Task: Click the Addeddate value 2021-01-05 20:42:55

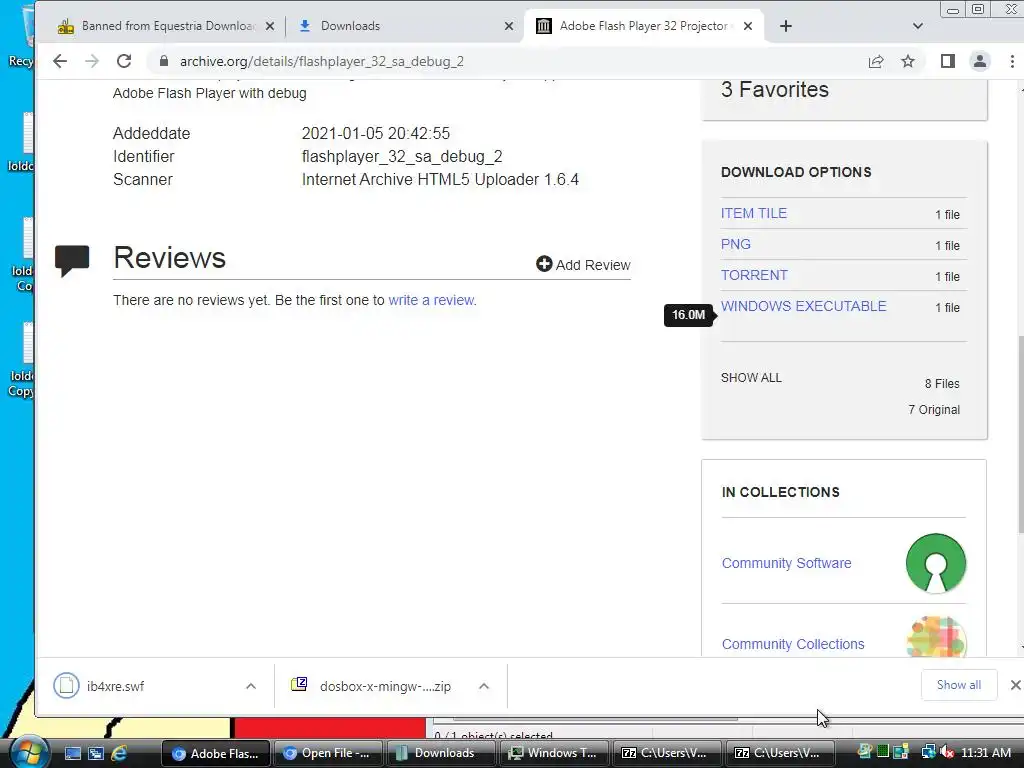Action: pyautogui.click(x=376, y=133)
